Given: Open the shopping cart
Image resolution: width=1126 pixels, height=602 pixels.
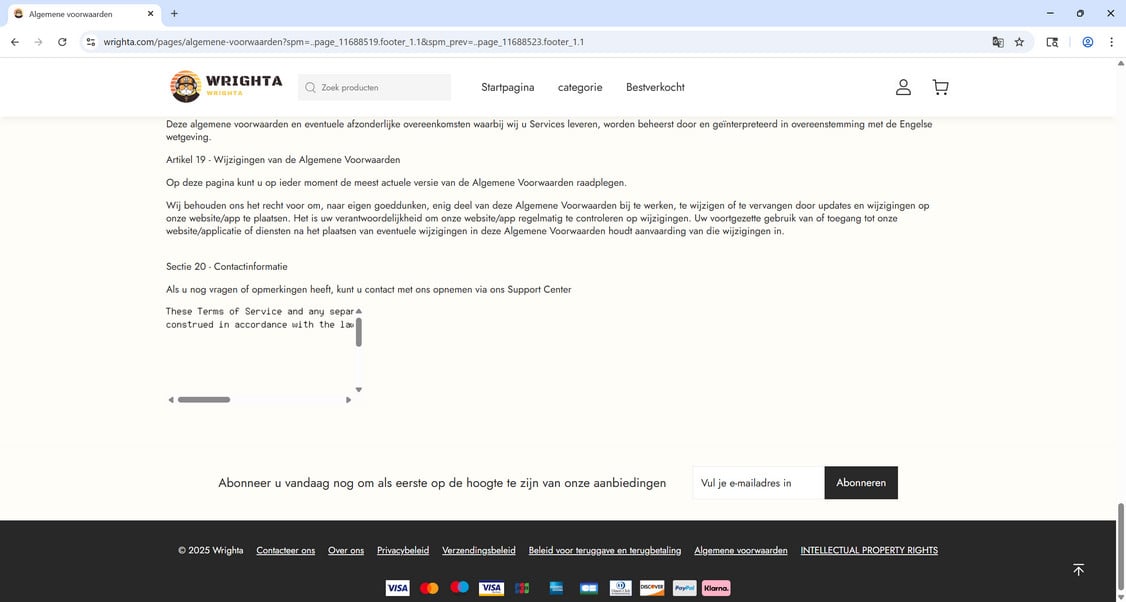Looking at the screenshot, I should [940, 87].
